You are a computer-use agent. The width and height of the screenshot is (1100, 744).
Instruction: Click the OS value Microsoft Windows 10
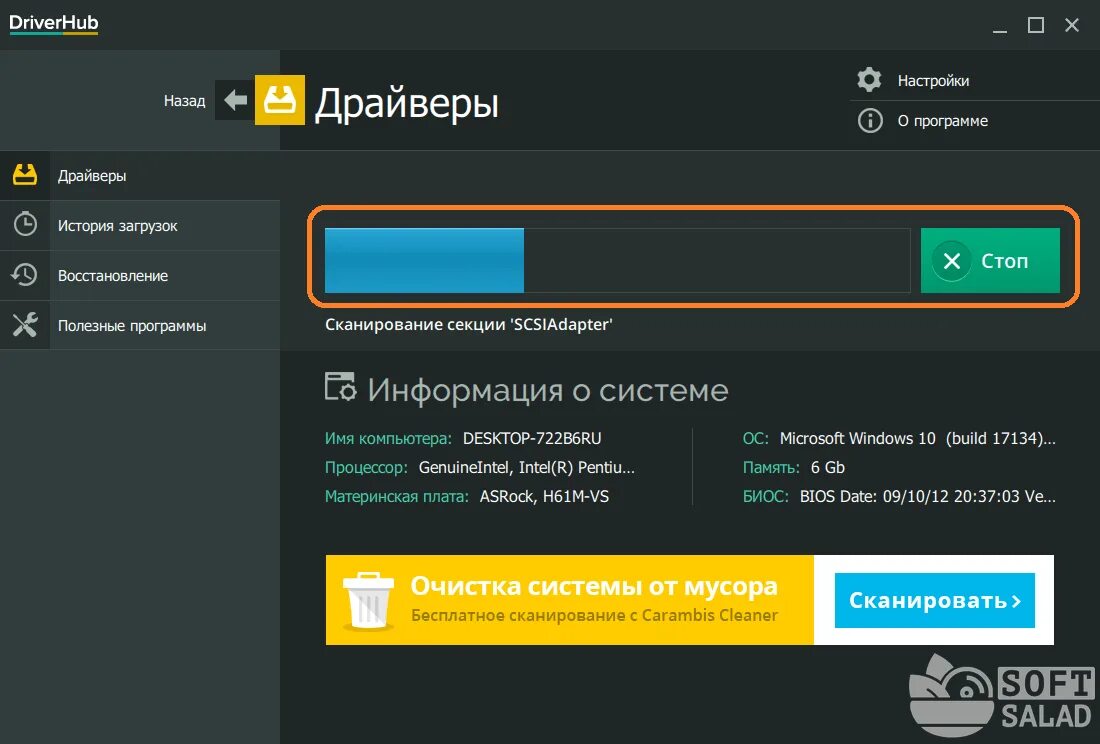tap(918, 438)
